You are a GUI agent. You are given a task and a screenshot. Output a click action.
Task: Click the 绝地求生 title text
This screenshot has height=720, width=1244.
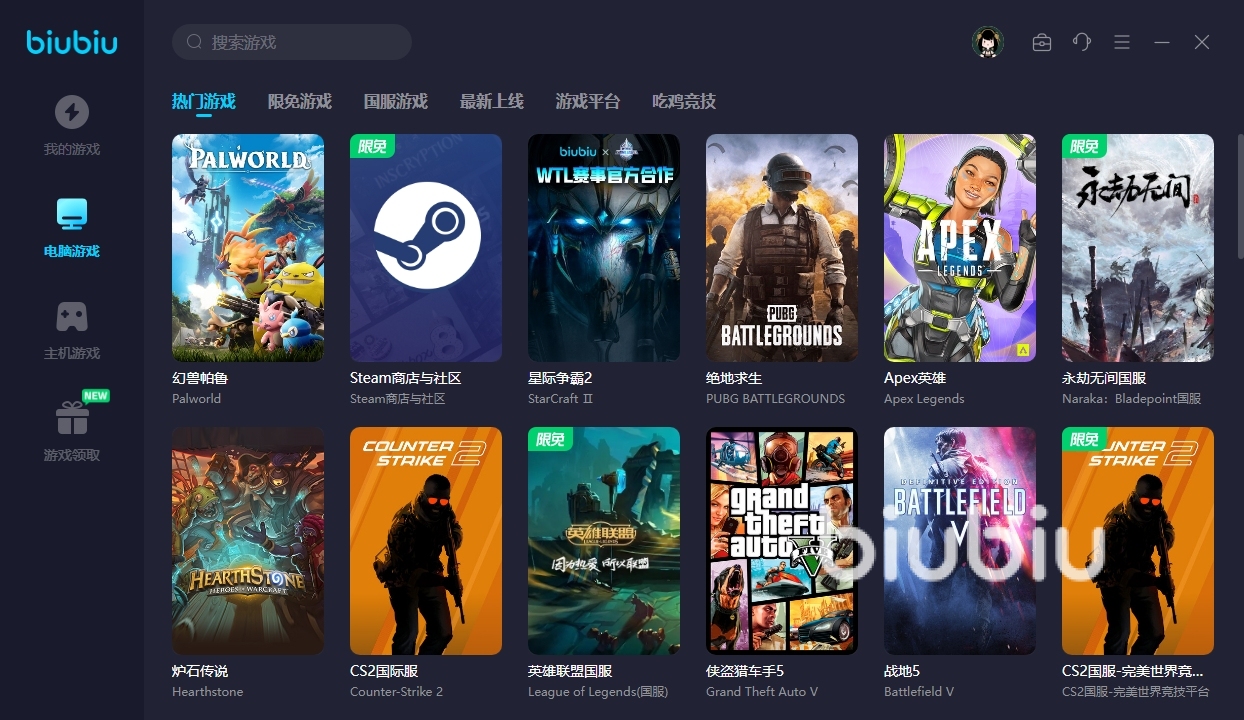734,378
